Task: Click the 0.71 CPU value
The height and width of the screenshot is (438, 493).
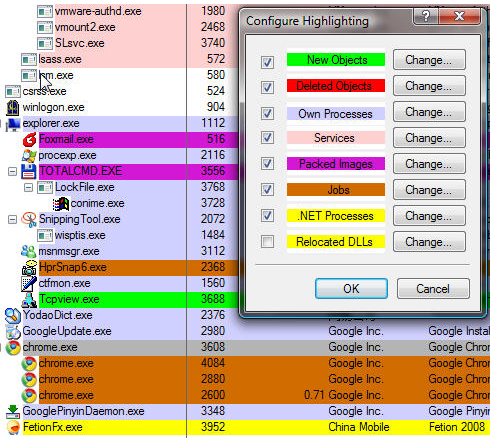Action: pyautogui.click(x=314, y=395)
